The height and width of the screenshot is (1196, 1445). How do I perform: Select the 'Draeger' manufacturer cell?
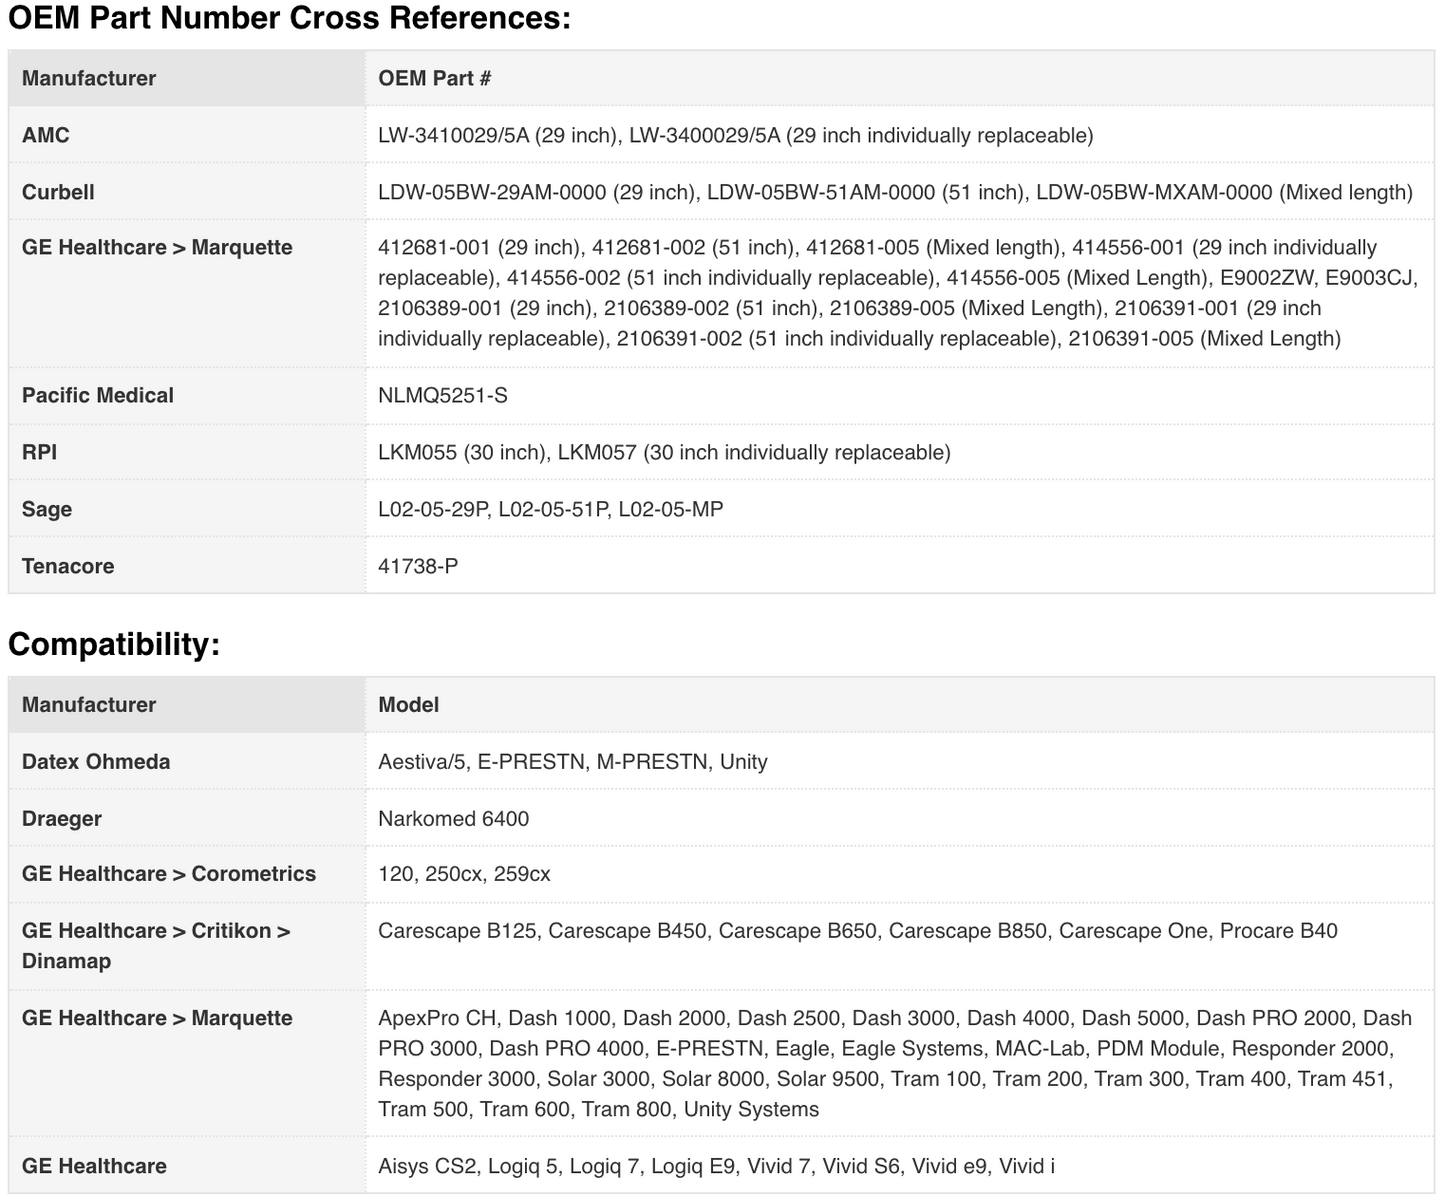click(x=187, y=818)
